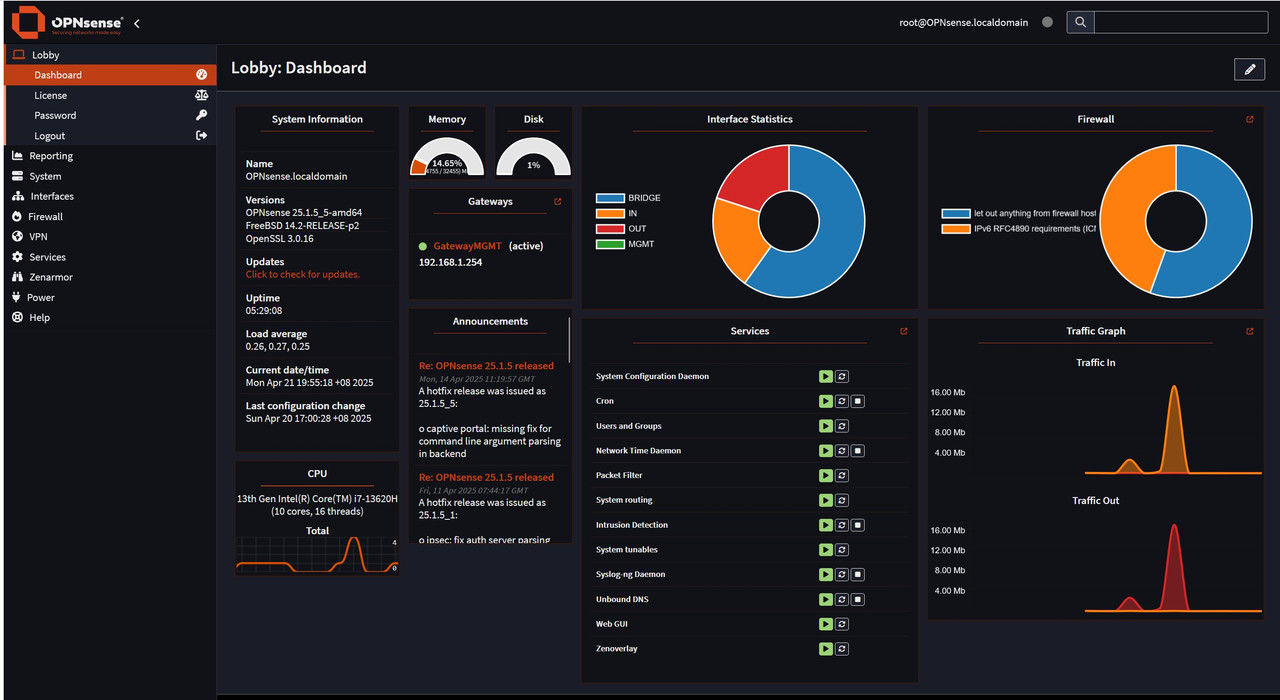This screenshot has width=1280, height=700.
Task: Restart the Packet Filter service
Action: (842, 476)
